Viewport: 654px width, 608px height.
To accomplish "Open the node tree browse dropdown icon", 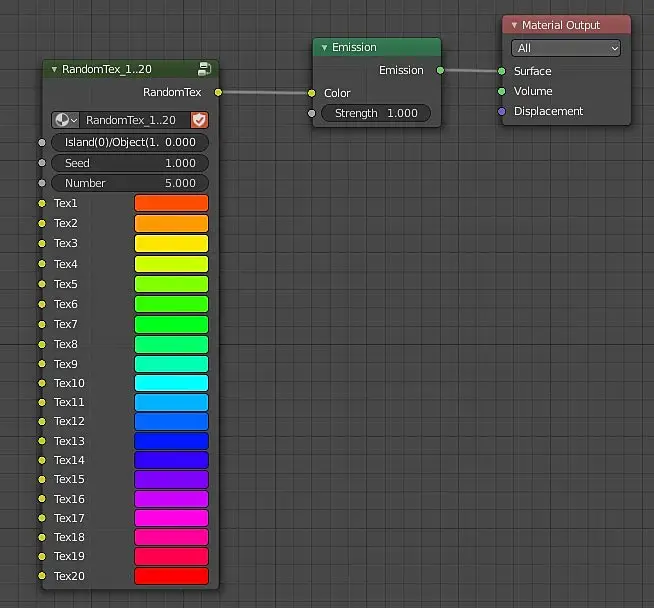I will tap(66, 120).
